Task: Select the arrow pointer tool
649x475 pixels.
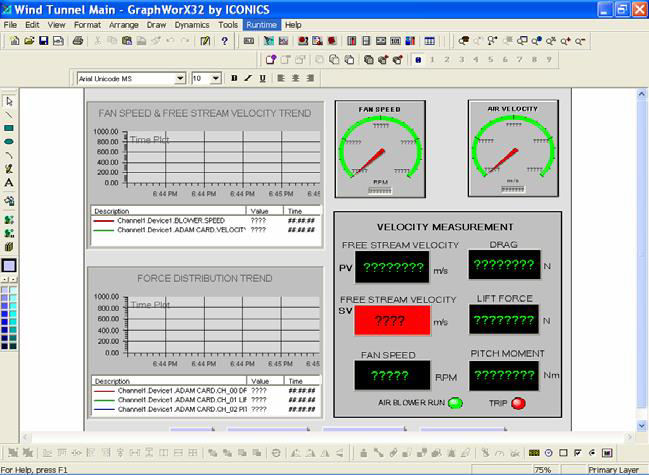Action: click(9, 101)
